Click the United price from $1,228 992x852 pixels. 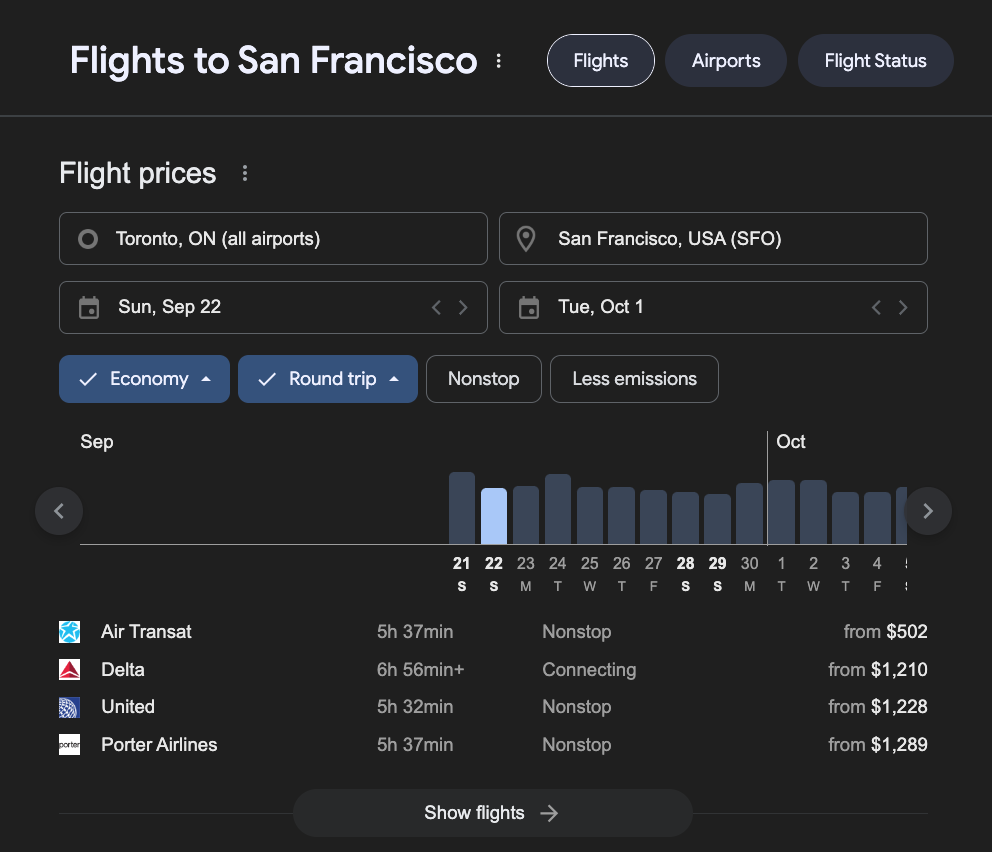(877, 707)
